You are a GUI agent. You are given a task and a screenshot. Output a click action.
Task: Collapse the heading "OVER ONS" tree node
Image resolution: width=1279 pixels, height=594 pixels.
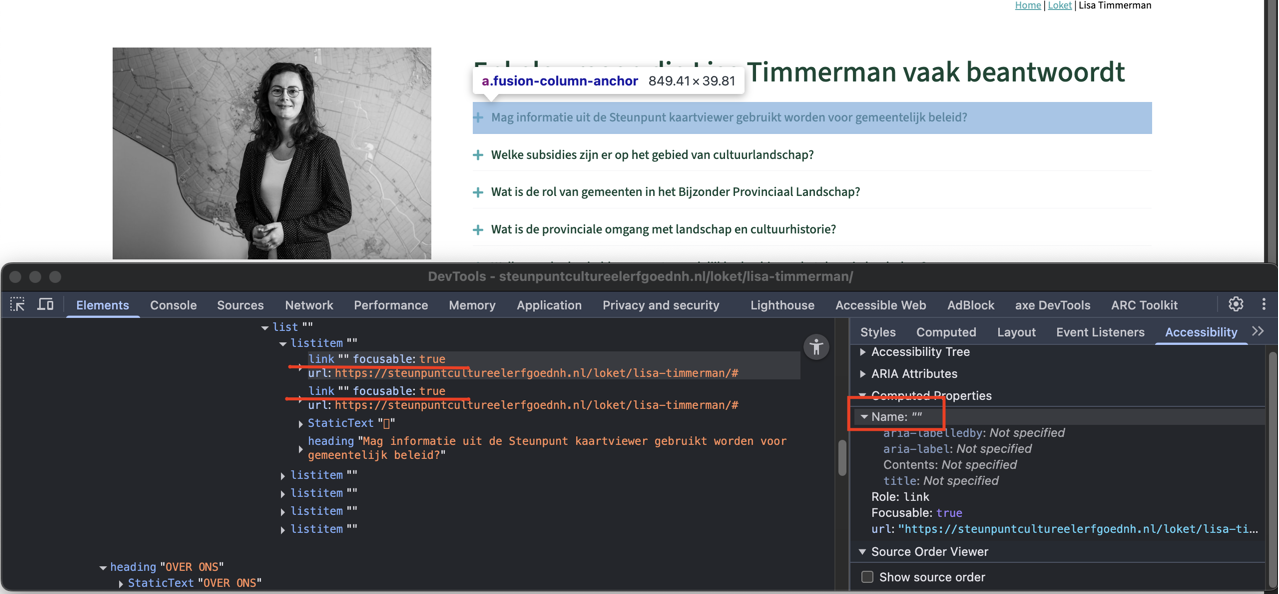click(x=103, y=568)
